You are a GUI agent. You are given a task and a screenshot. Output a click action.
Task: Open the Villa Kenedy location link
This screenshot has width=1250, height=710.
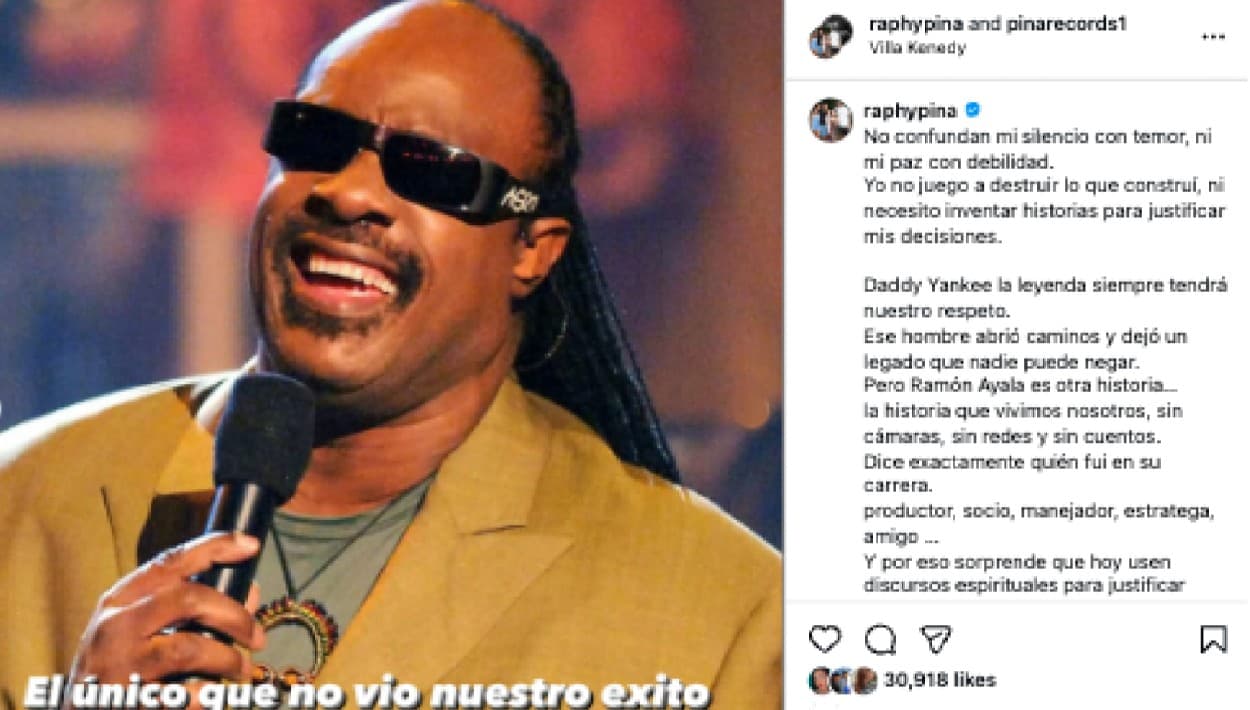pos(918,47)
